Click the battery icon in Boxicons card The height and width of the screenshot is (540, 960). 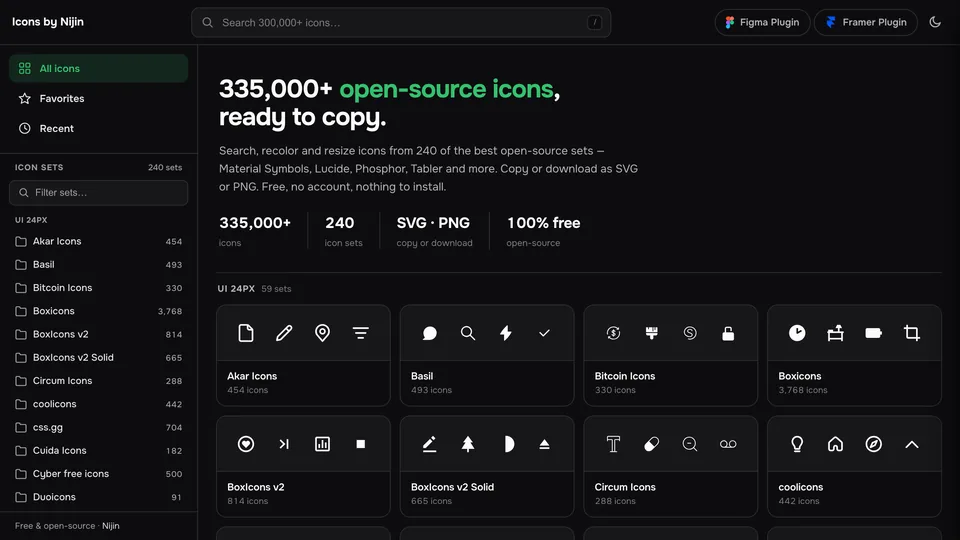coord(874,333)
